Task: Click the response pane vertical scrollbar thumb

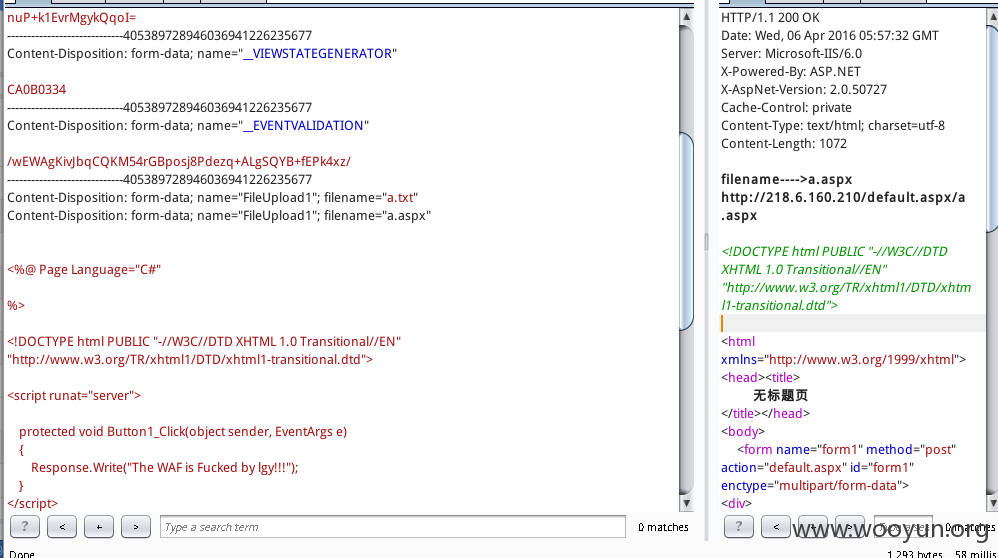Action: (x=992, y=130)
